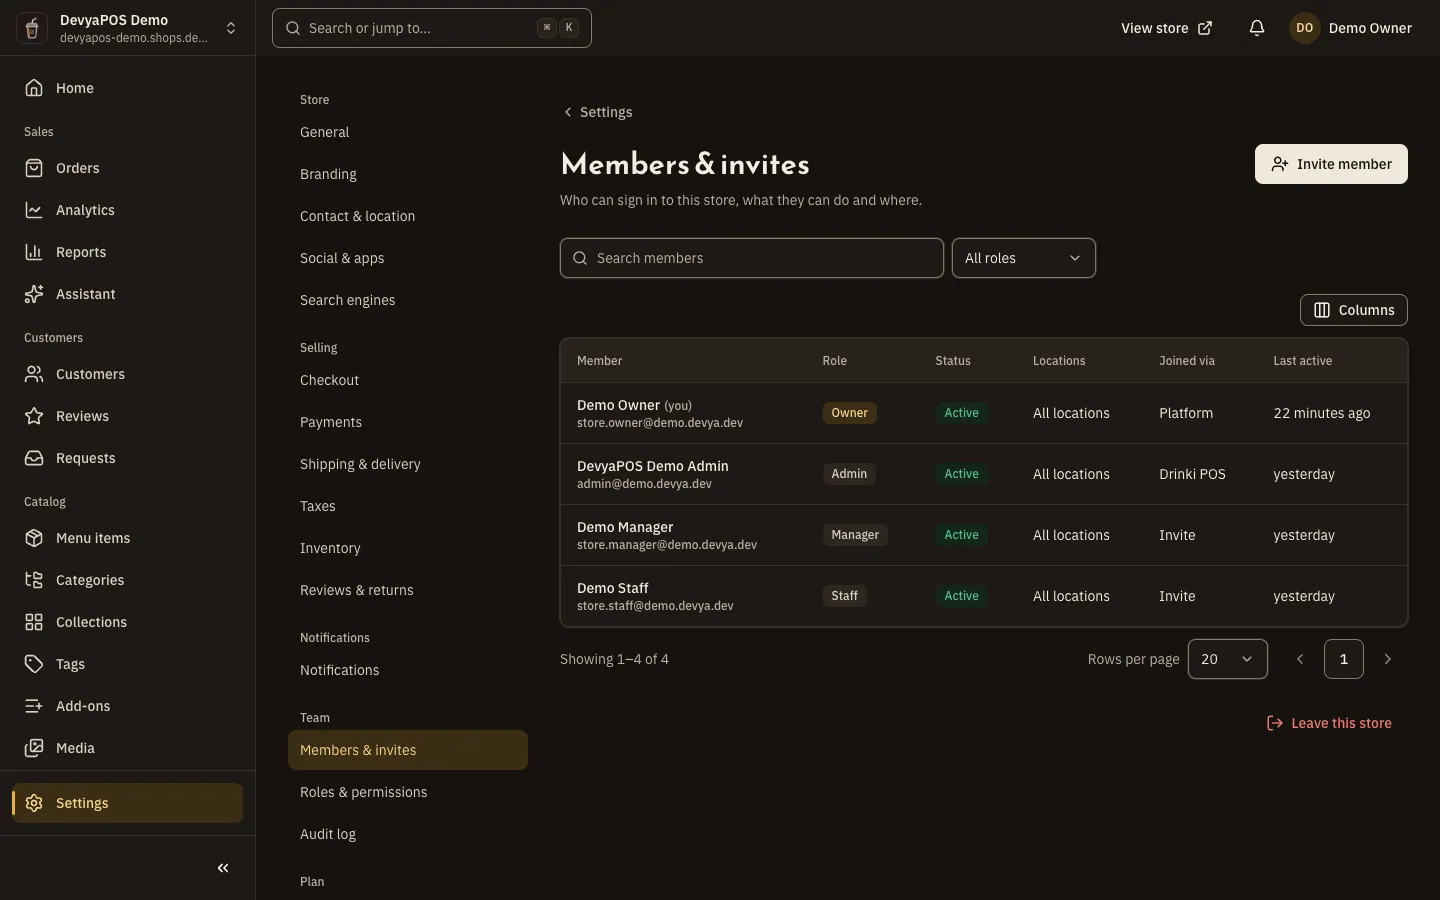Open Reviews in the sidebar
Image resolution: width=1440 pixels, height=900 pixels.
pyautogui.click(x=127, y=416)
